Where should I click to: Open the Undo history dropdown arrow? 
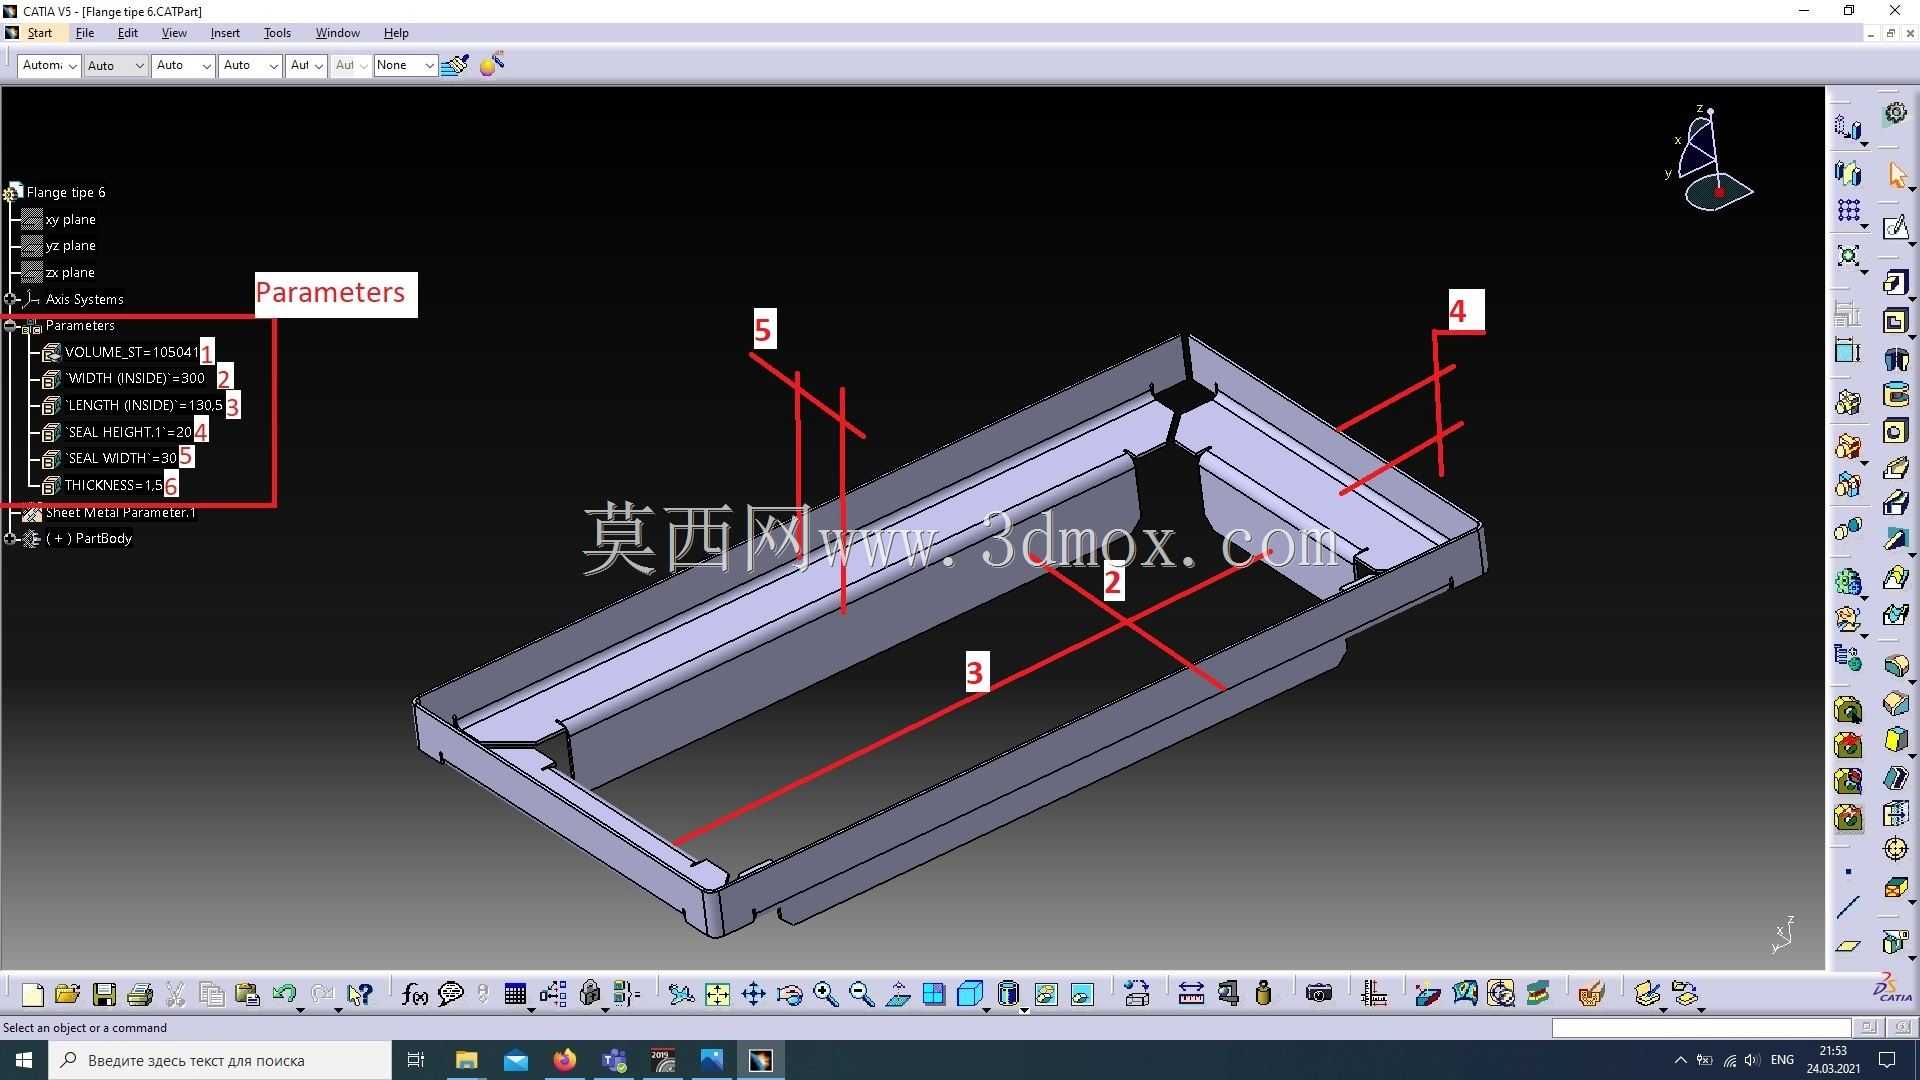point(300,1010)
